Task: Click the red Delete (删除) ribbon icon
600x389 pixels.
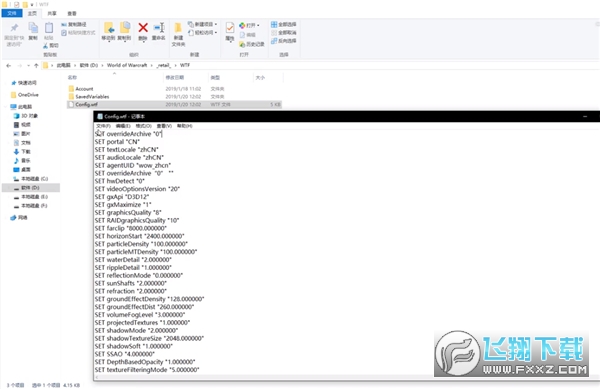Action: tap(143, 28)
